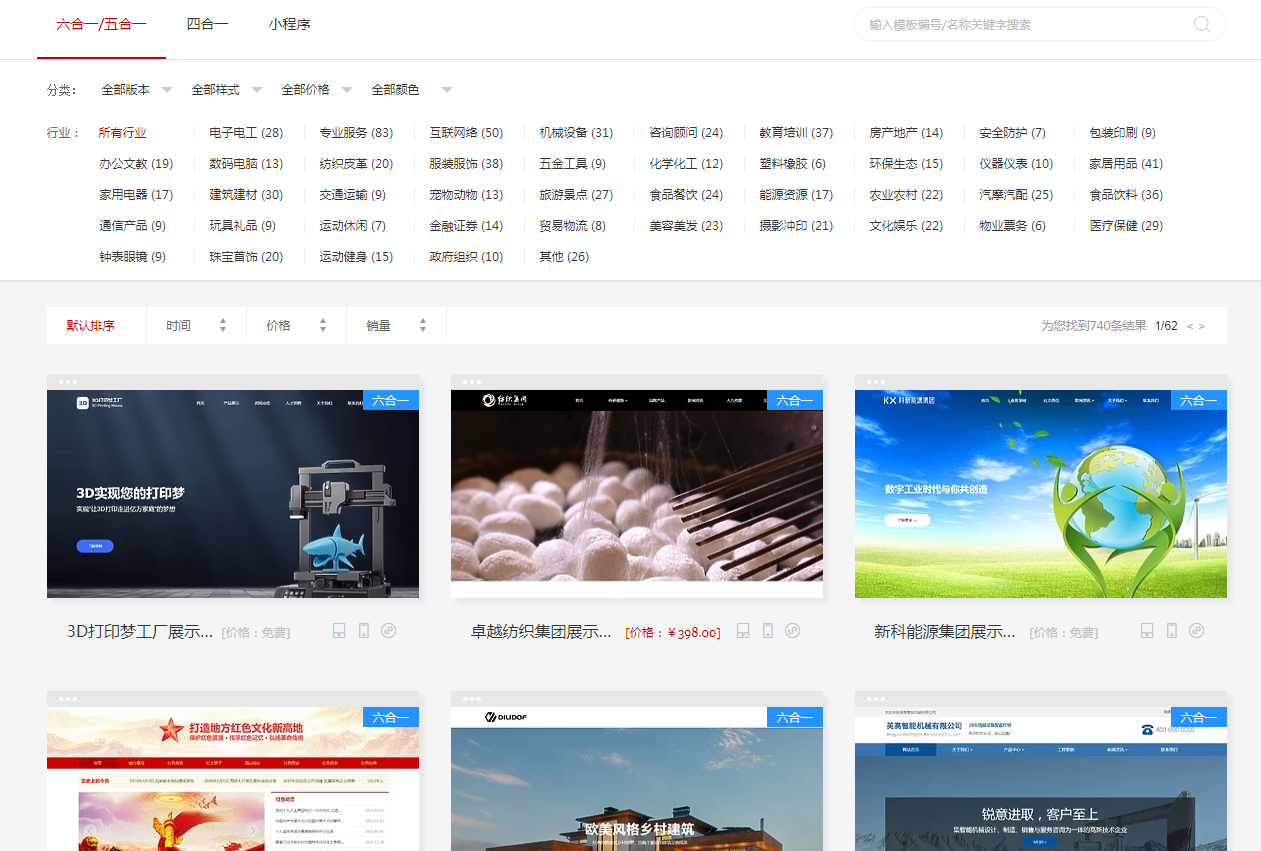Filter by 建筑建材 (30) industry
This screenshot has height=851, width=1261.
246,194
